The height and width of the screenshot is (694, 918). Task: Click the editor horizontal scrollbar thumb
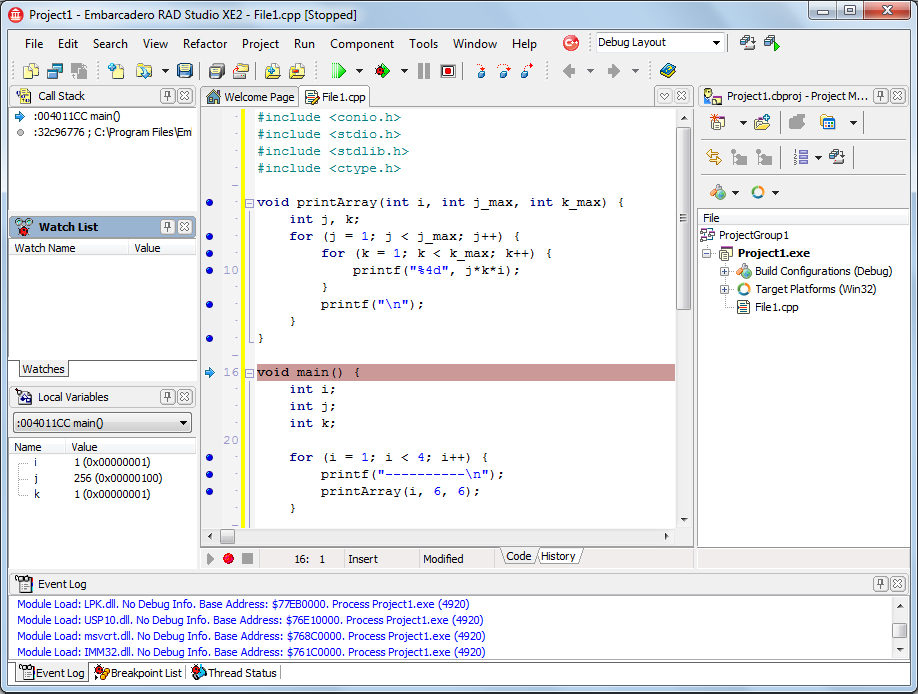(x=227, y=536)
